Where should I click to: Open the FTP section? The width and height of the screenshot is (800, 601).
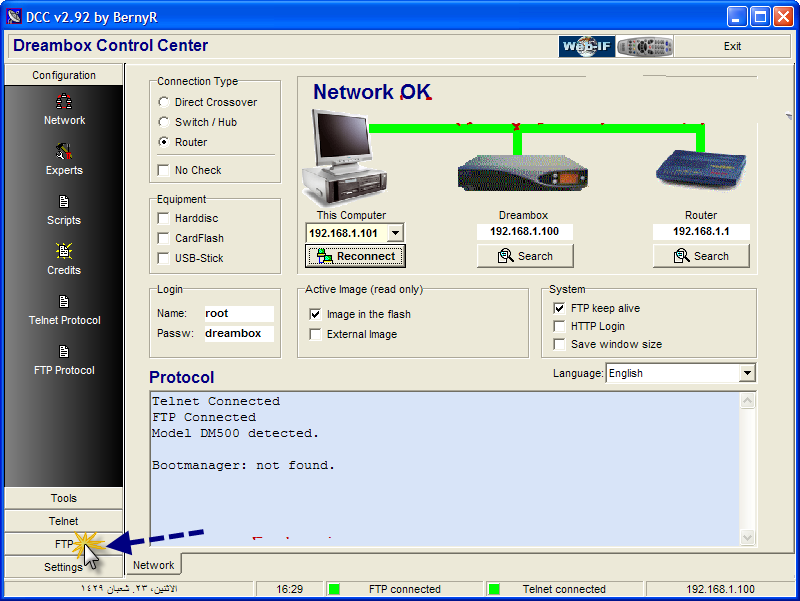pyautogui.click(x=64, y=544)
